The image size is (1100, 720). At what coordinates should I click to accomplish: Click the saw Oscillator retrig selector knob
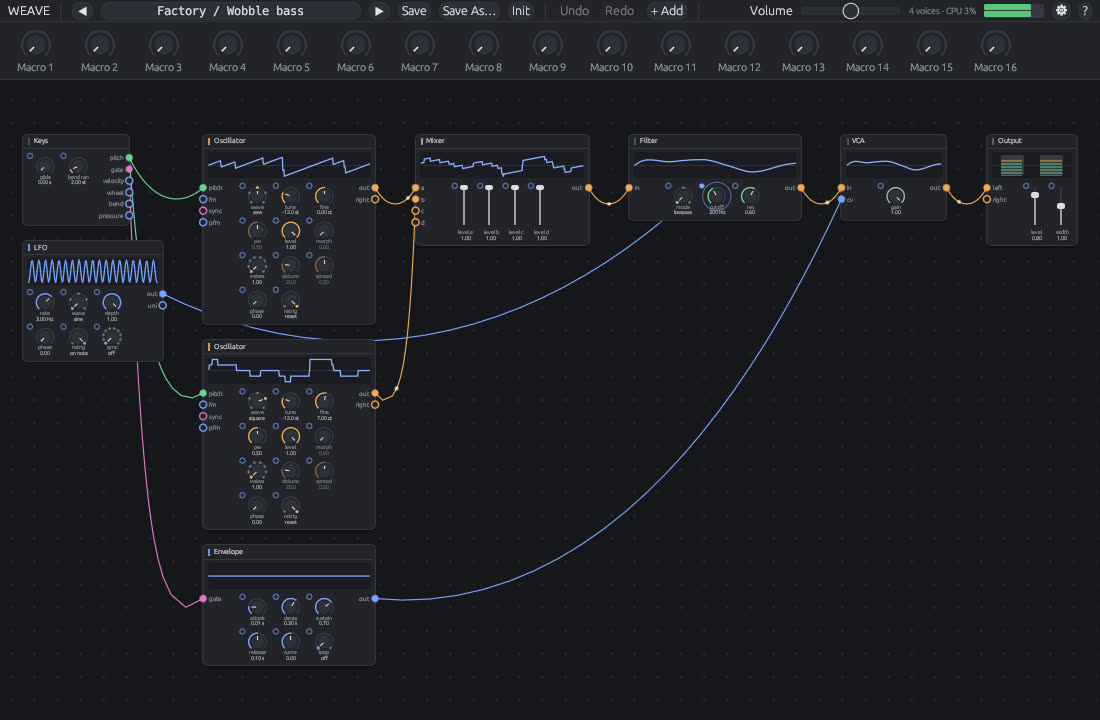290,300
